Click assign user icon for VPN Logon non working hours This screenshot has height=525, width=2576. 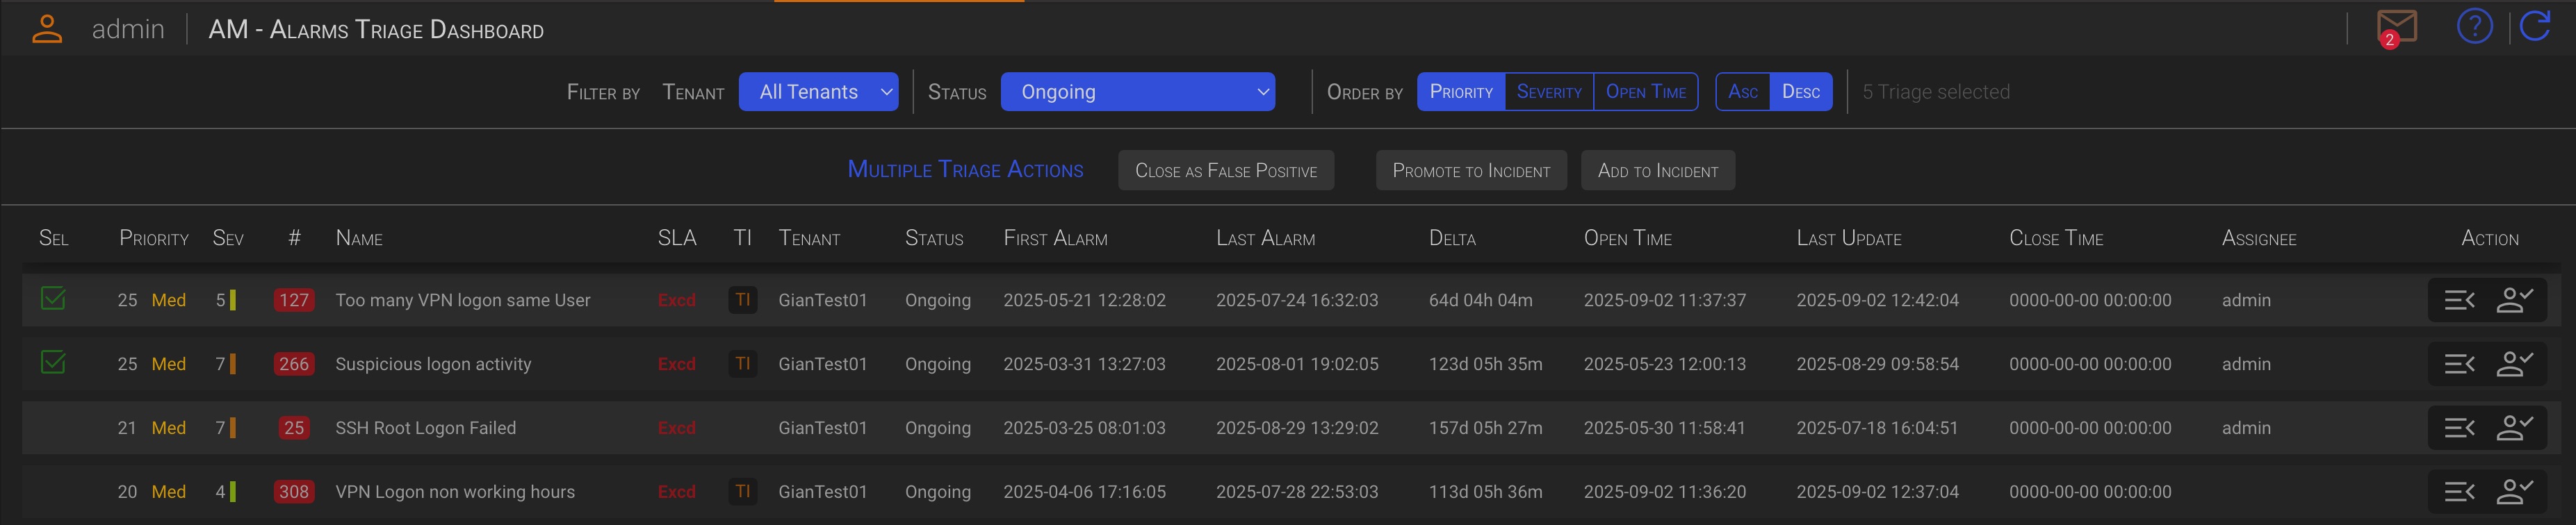pos(2515,492)
